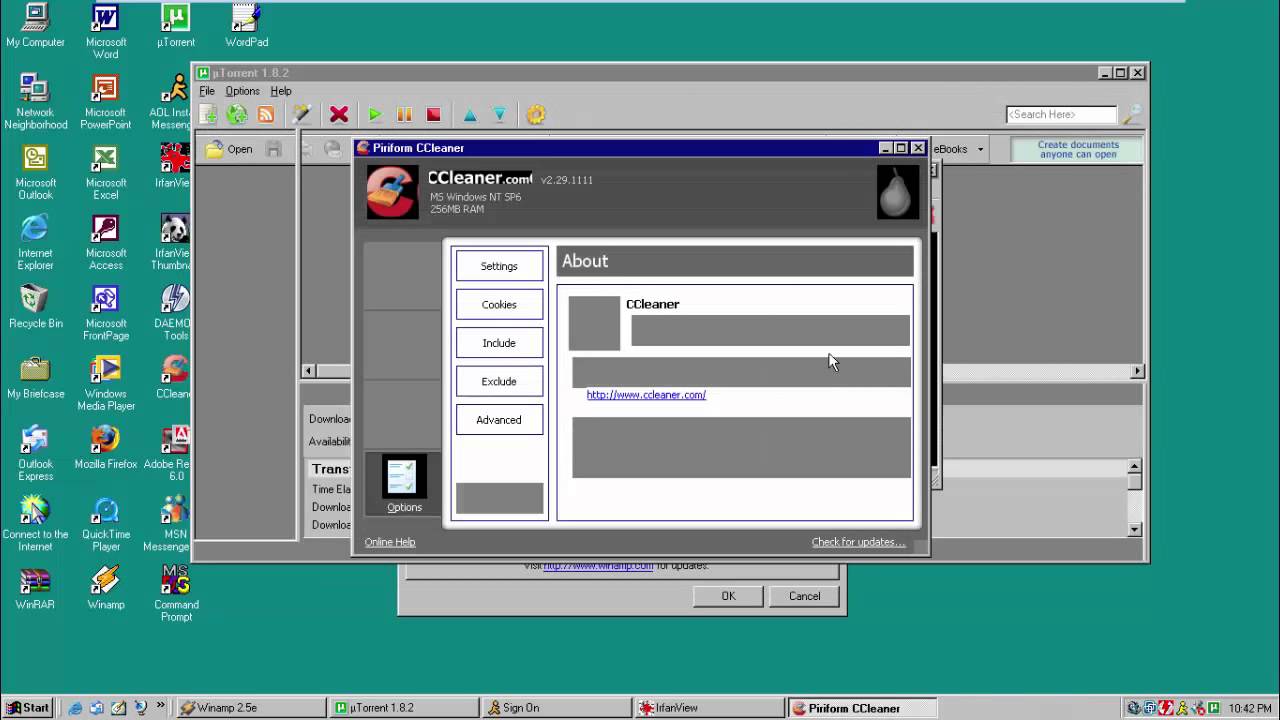Image resolution: width=1280 pixels, height=720 pixels.
Task: Click Internet Explorer quick launch icon
Action: (x=75, y=708)
